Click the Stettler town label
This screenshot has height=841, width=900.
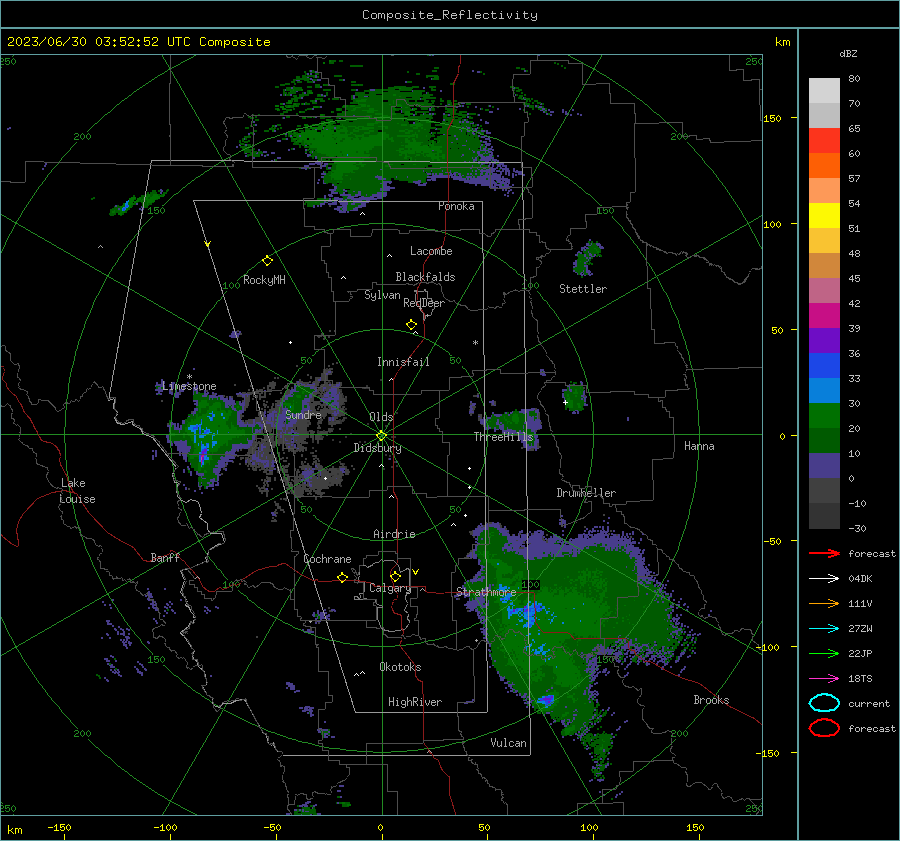583,289
